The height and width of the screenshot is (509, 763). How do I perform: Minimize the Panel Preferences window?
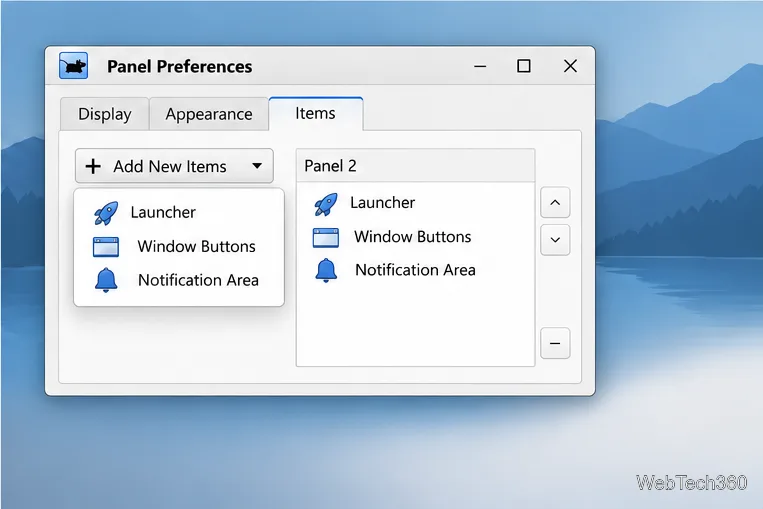coord(480,66)
